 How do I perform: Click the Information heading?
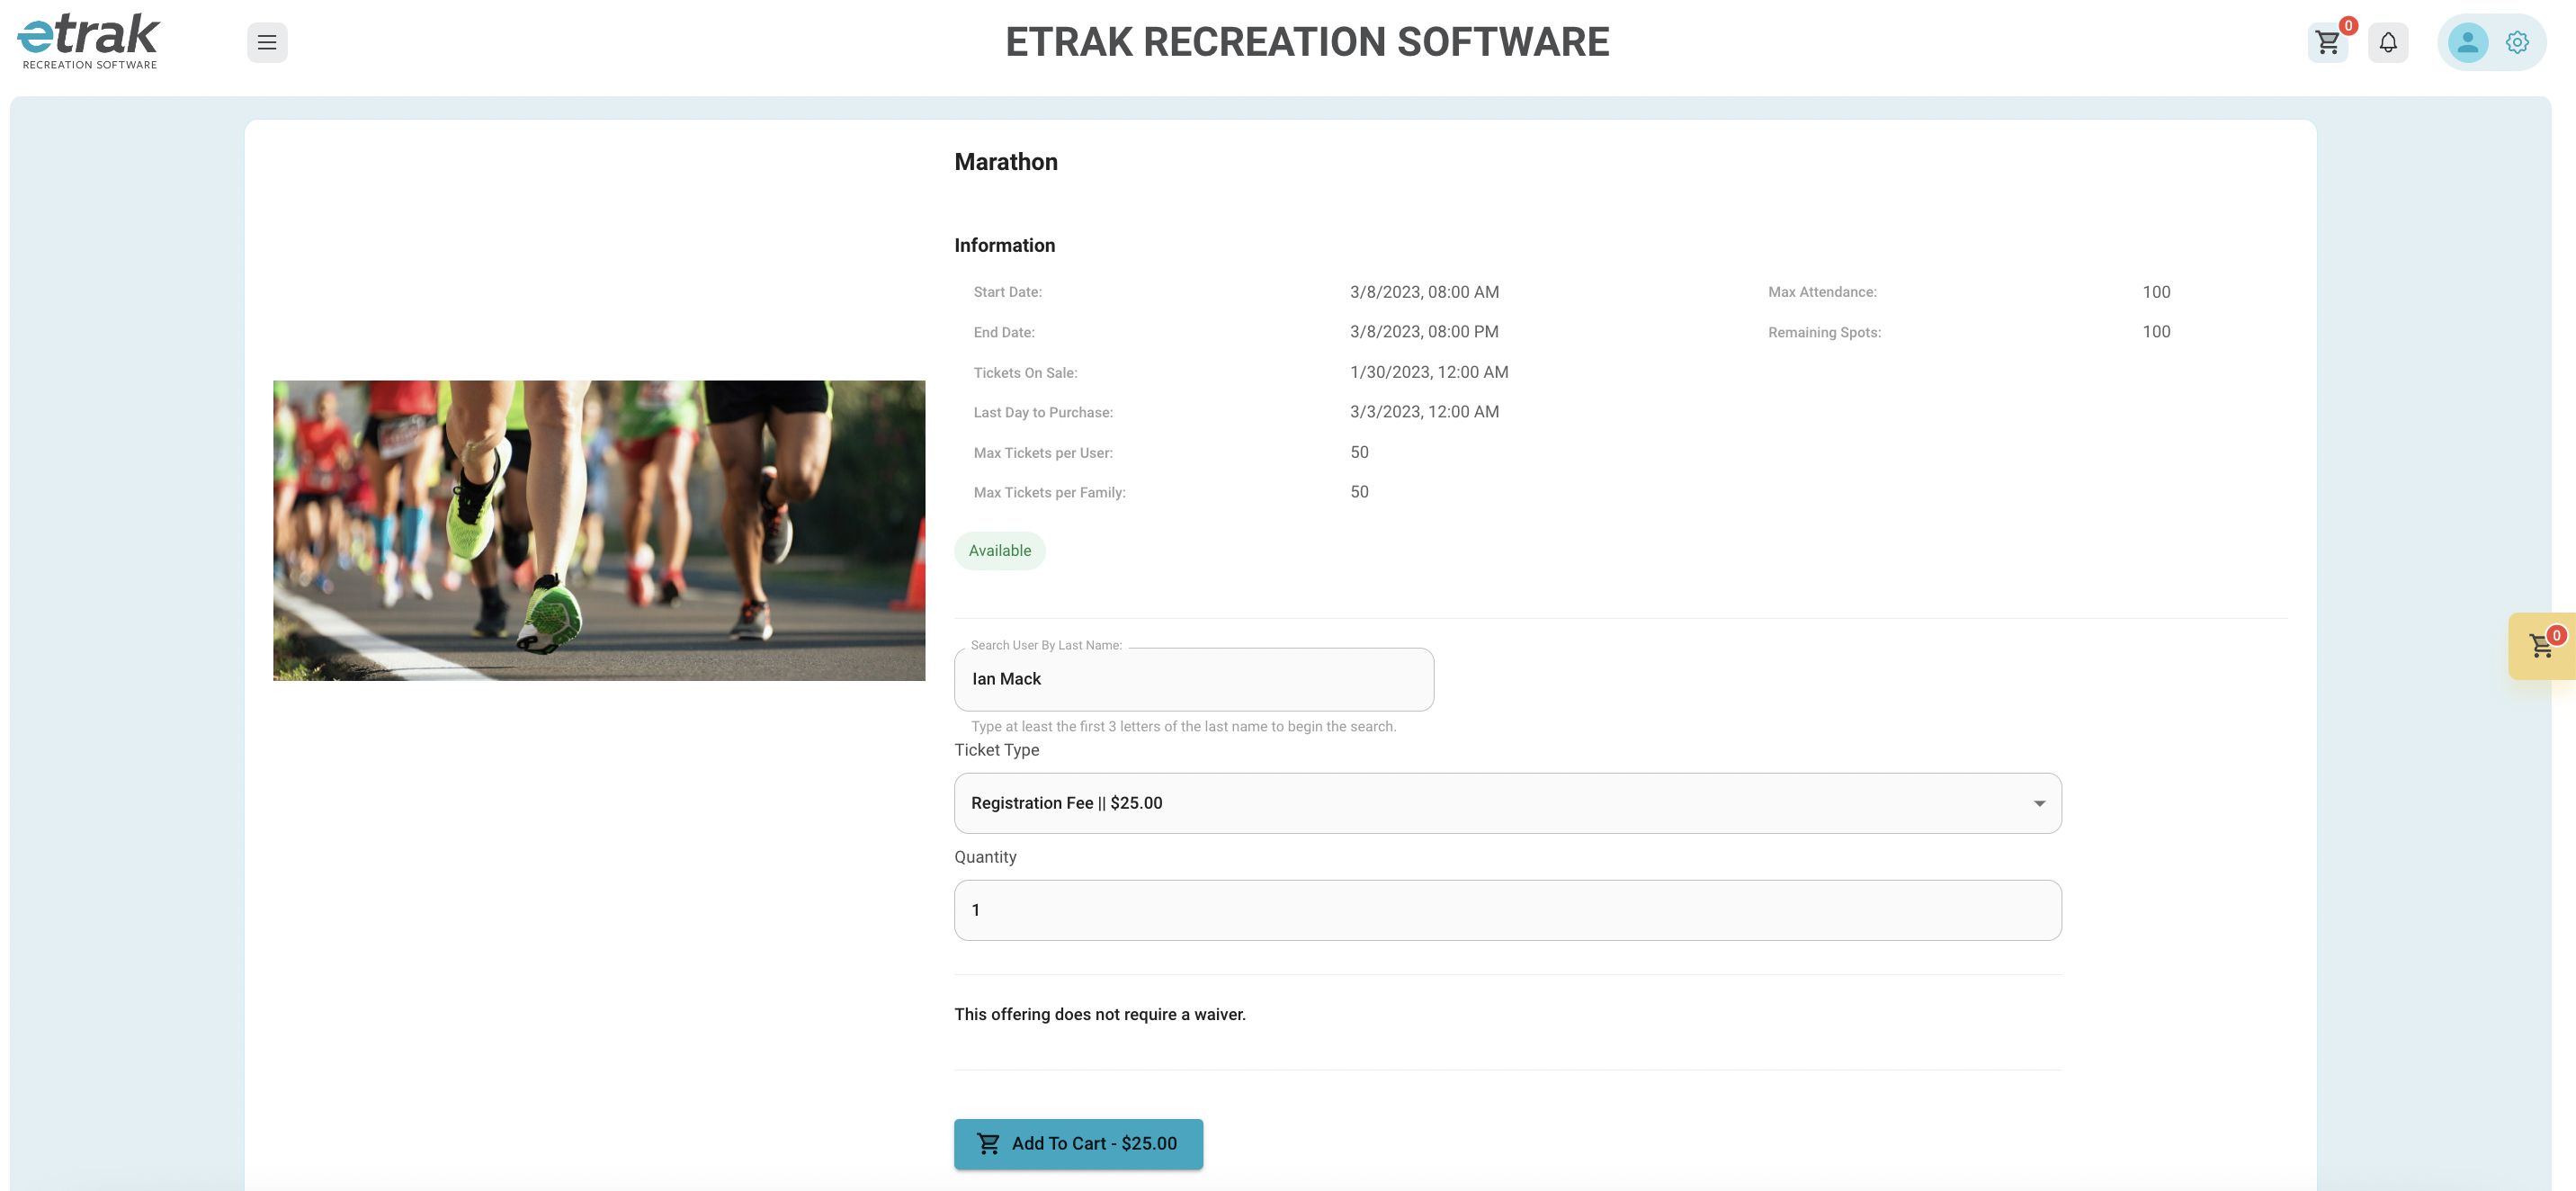point(1004,245)
